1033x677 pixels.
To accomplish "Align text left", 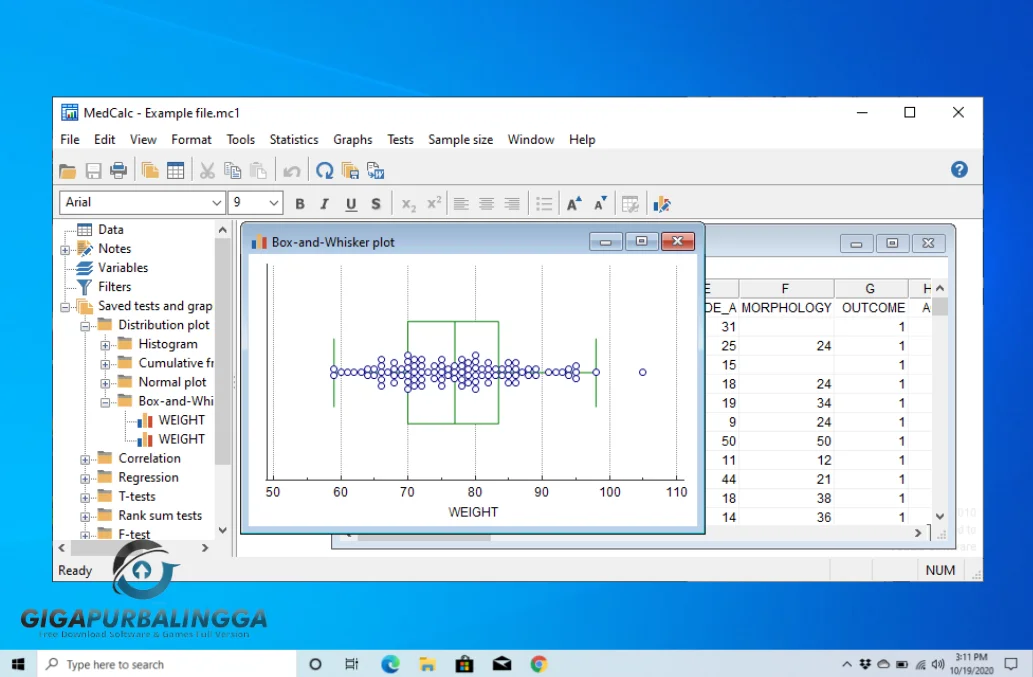I will [x=461, y=204].
